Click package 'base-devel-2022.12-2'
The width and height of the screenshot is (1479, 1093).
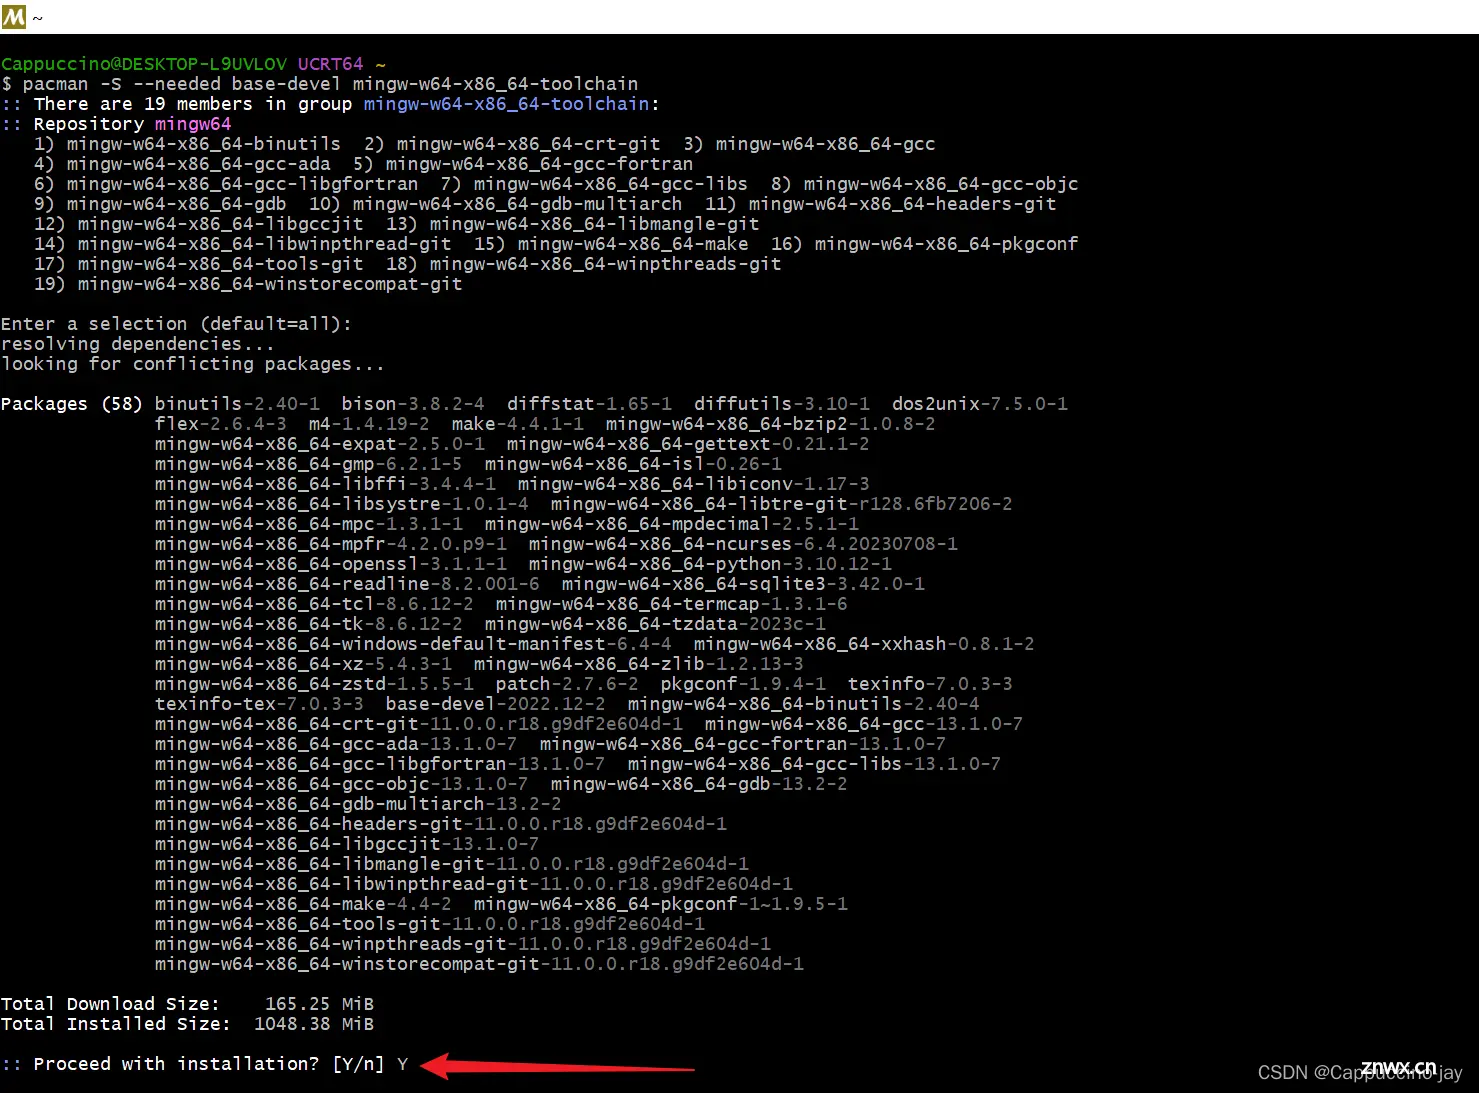pos(496,704)
